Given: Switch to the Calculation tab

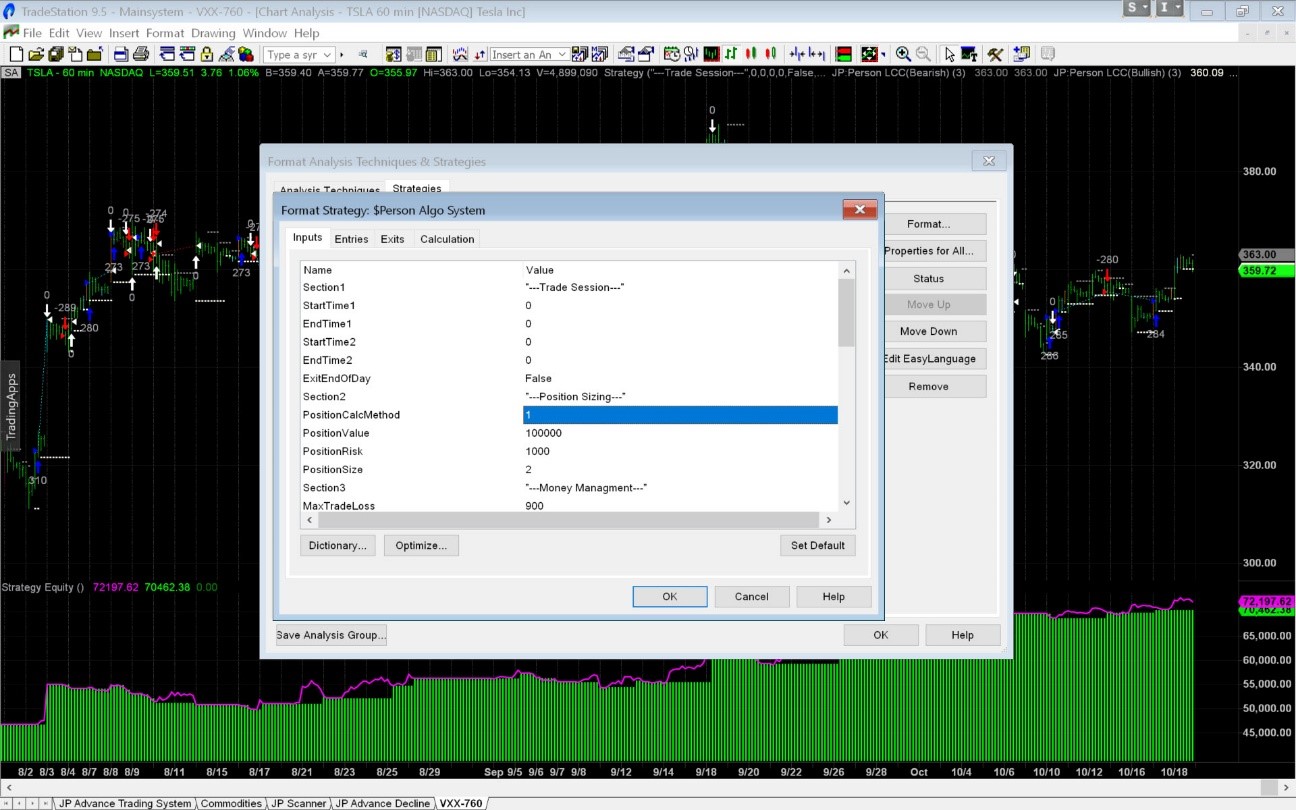Looking at the screenshot, I should (x=447, y=239).
